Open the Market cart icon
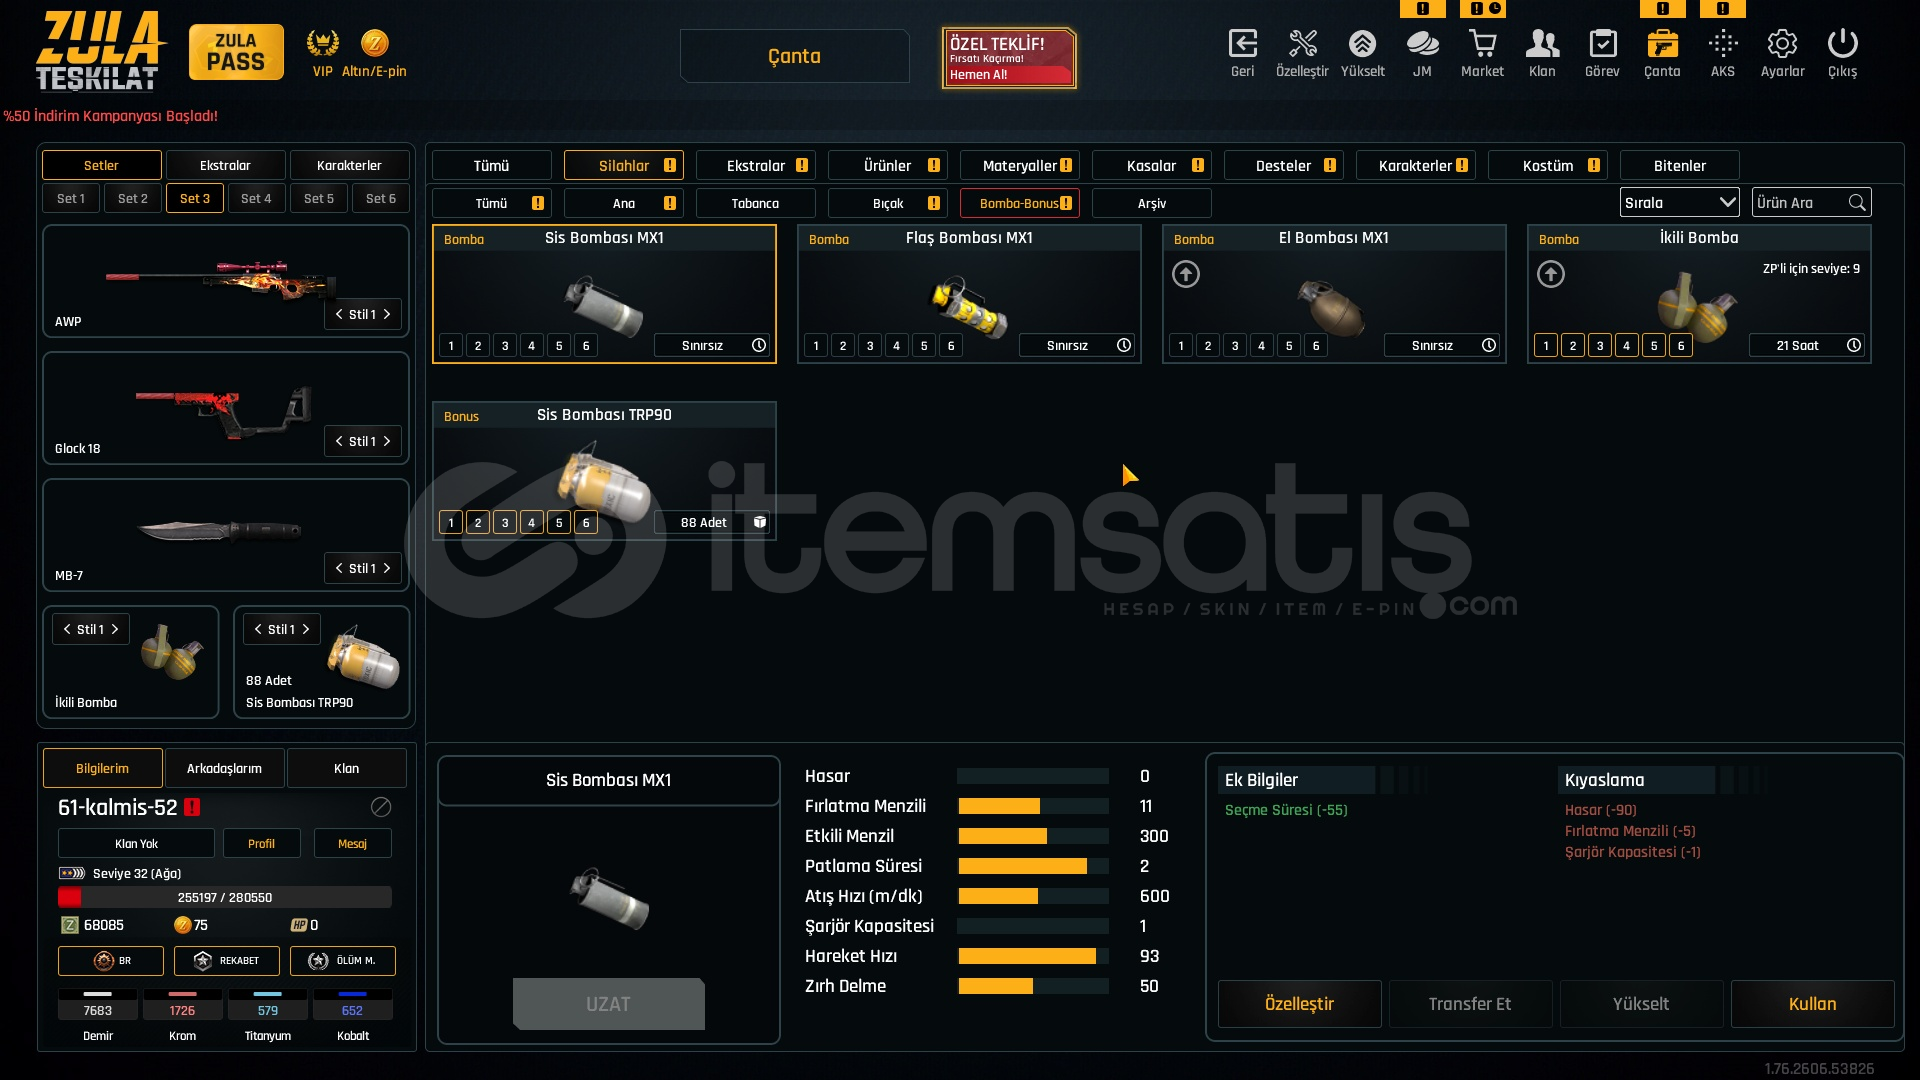Viewport: 1920px width, 1080px height. (1482, 44)
